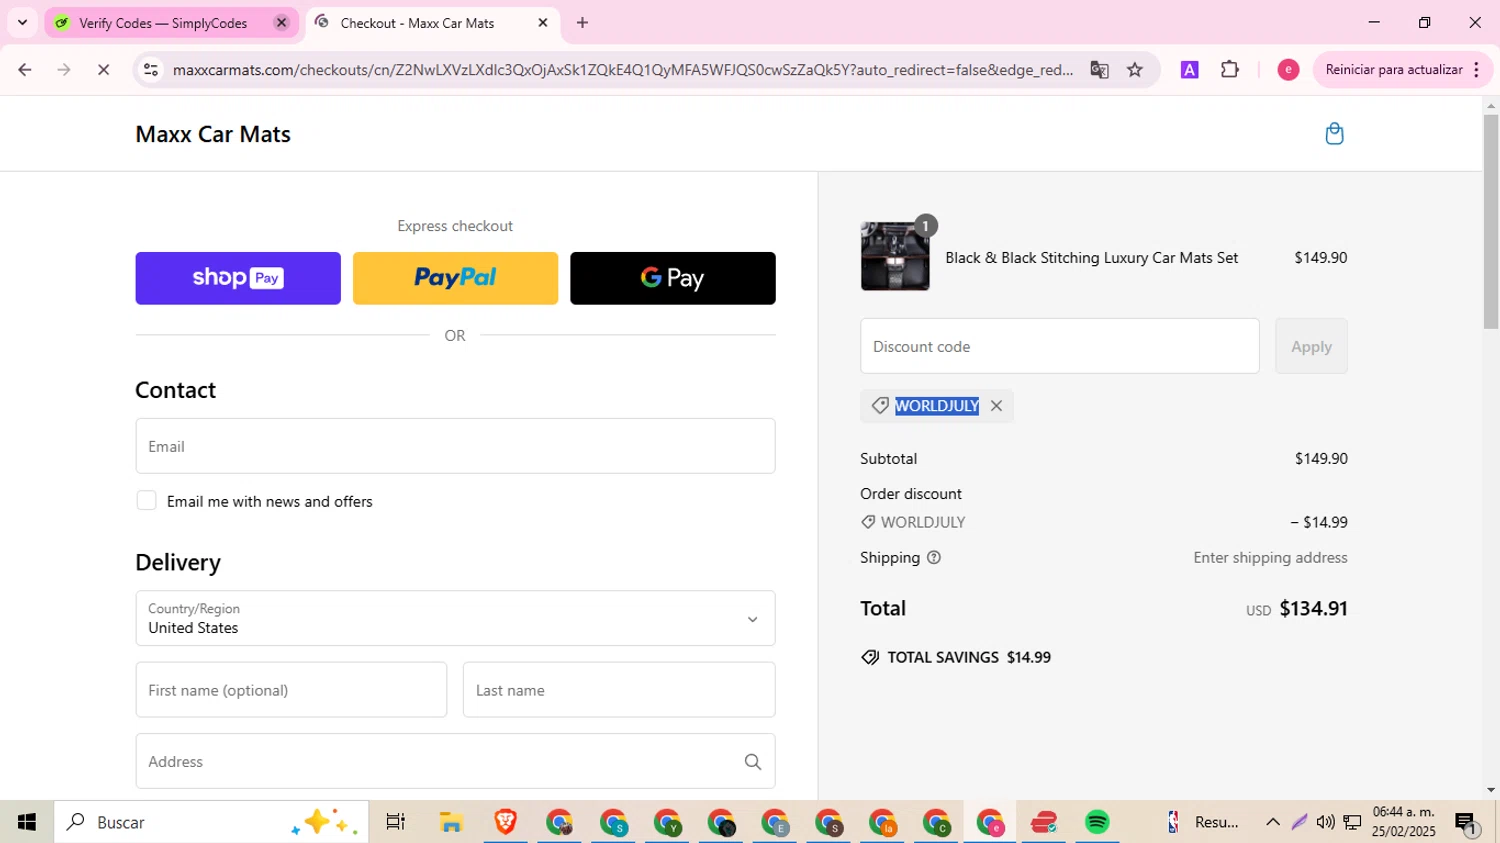
Task: Focus the Address input field
Action: tap(455, 762)
